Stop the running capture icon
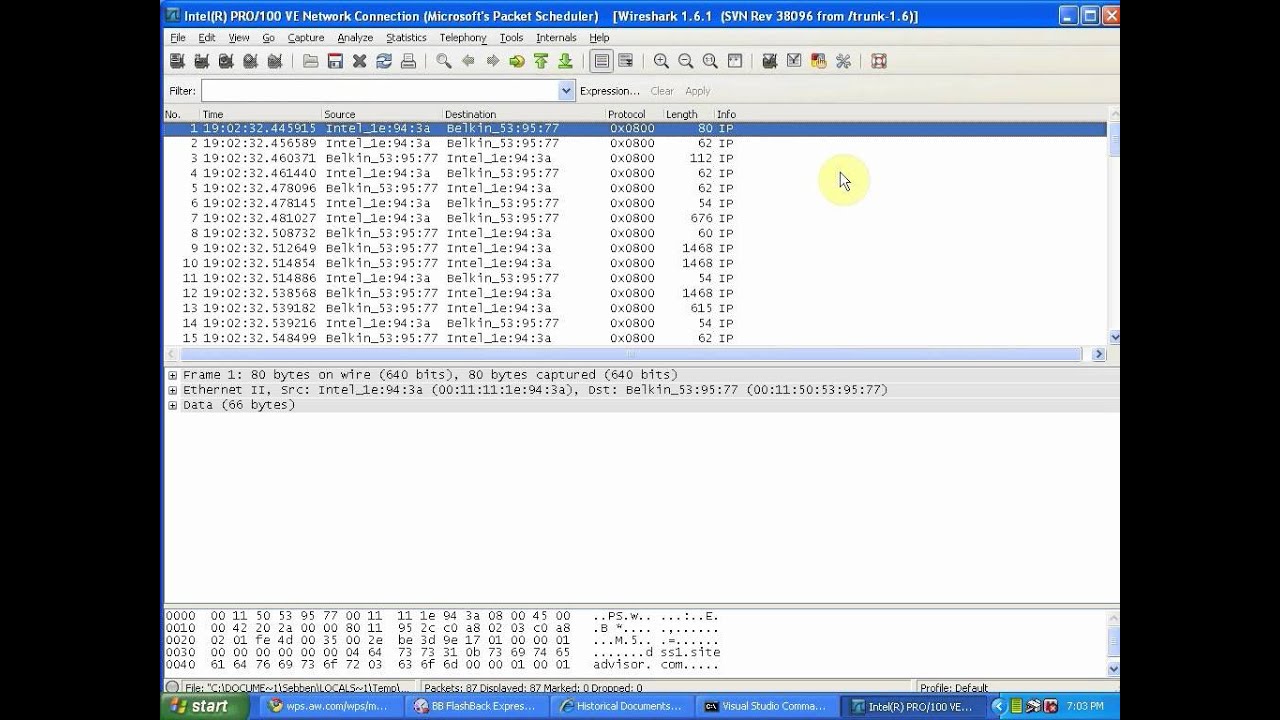Screen dimensions: 1280x720 250,61
